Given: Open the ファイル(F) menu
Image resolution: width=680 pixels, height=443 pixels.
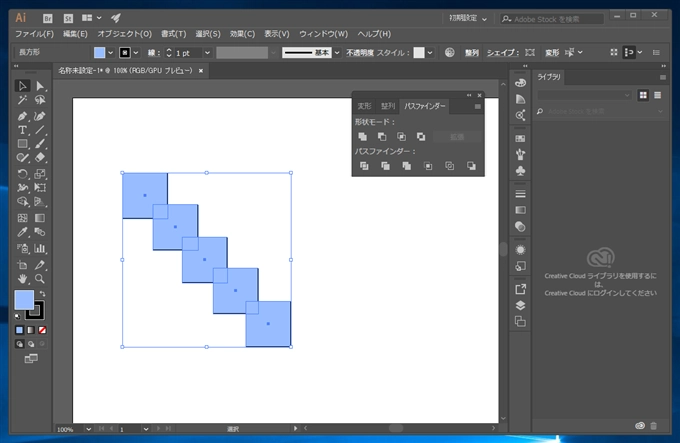Looking at the screenshot, I should 35,34.
